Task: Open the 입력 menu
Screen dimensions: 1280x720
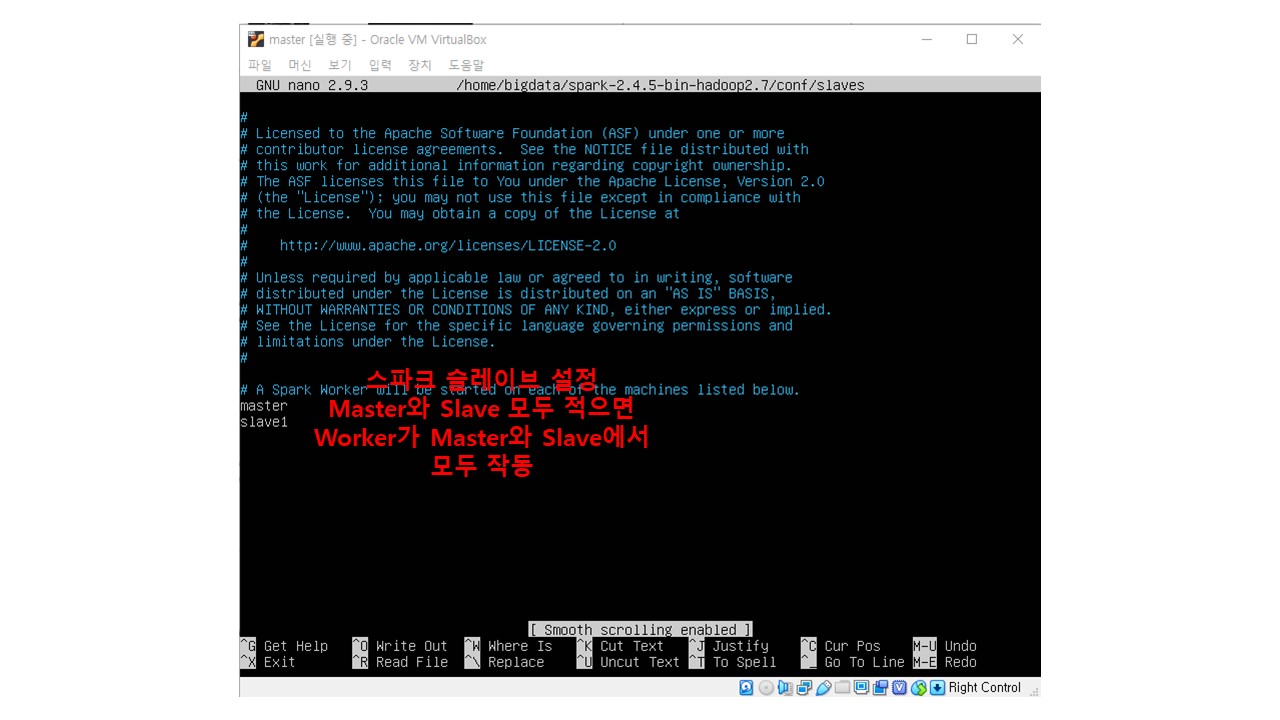Action: point(380,65)
